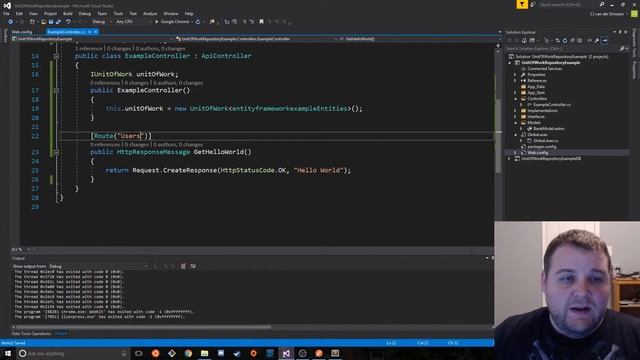Open Task View on the taskbar
The image size is (640, 360).
(x=139, y=353)
